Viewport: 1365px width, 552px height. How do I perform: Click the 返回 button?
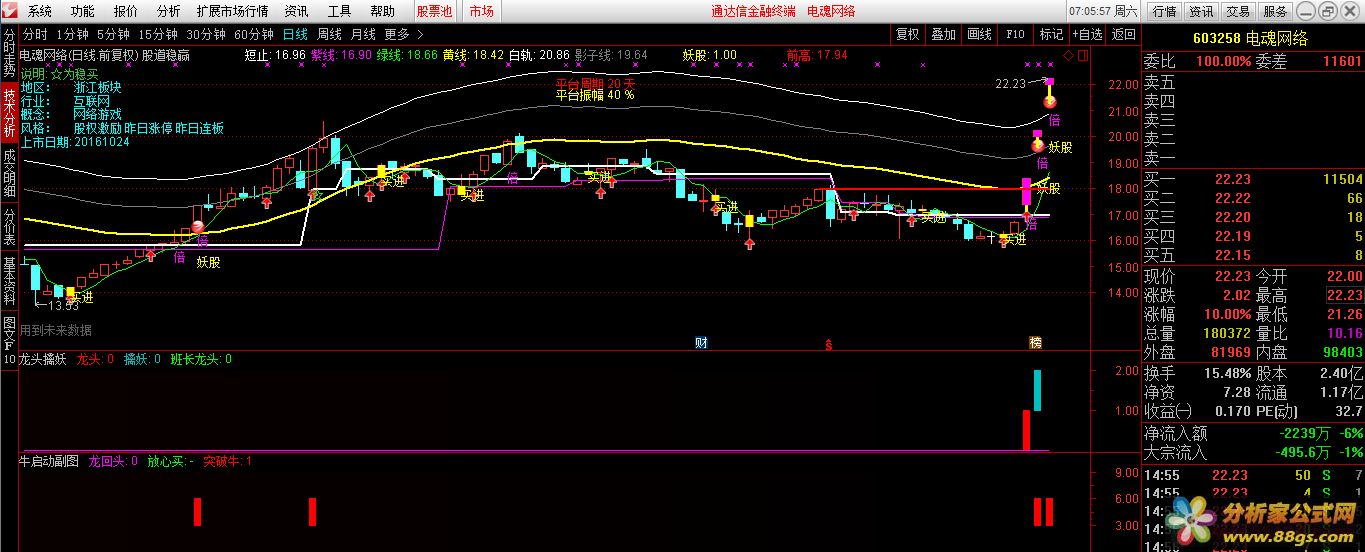click(x=1123, y=34)
